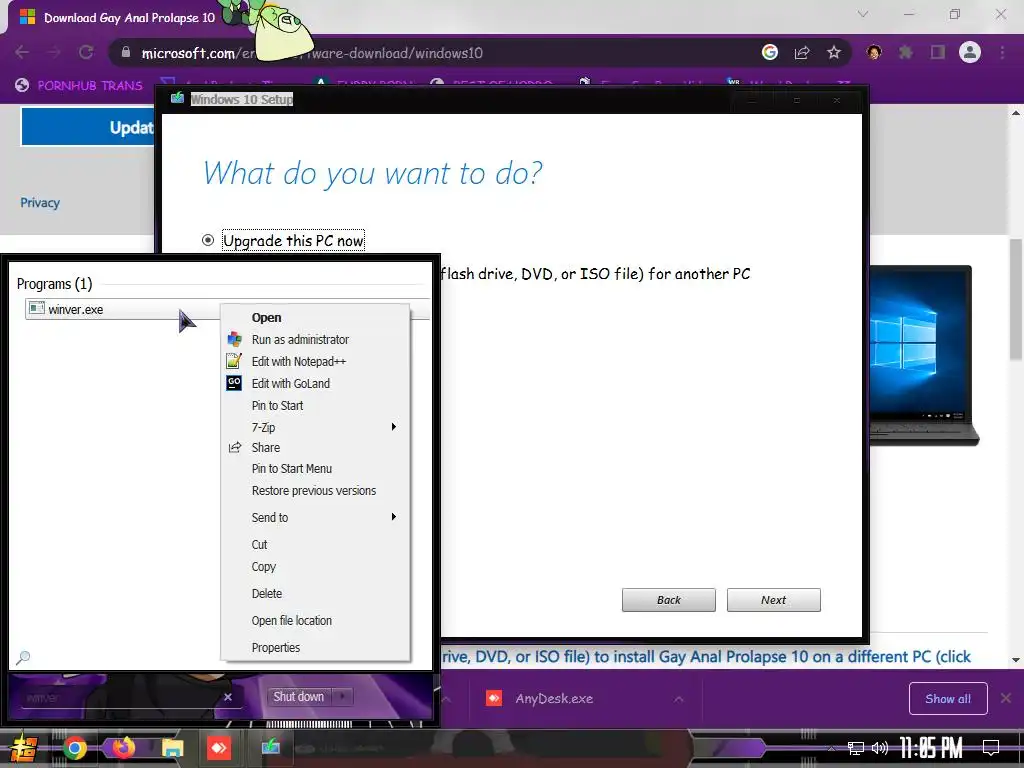The image size is (1024, 768).
Task: Select 'Upgrade this PC now' radio button
Action: point(208,240)
